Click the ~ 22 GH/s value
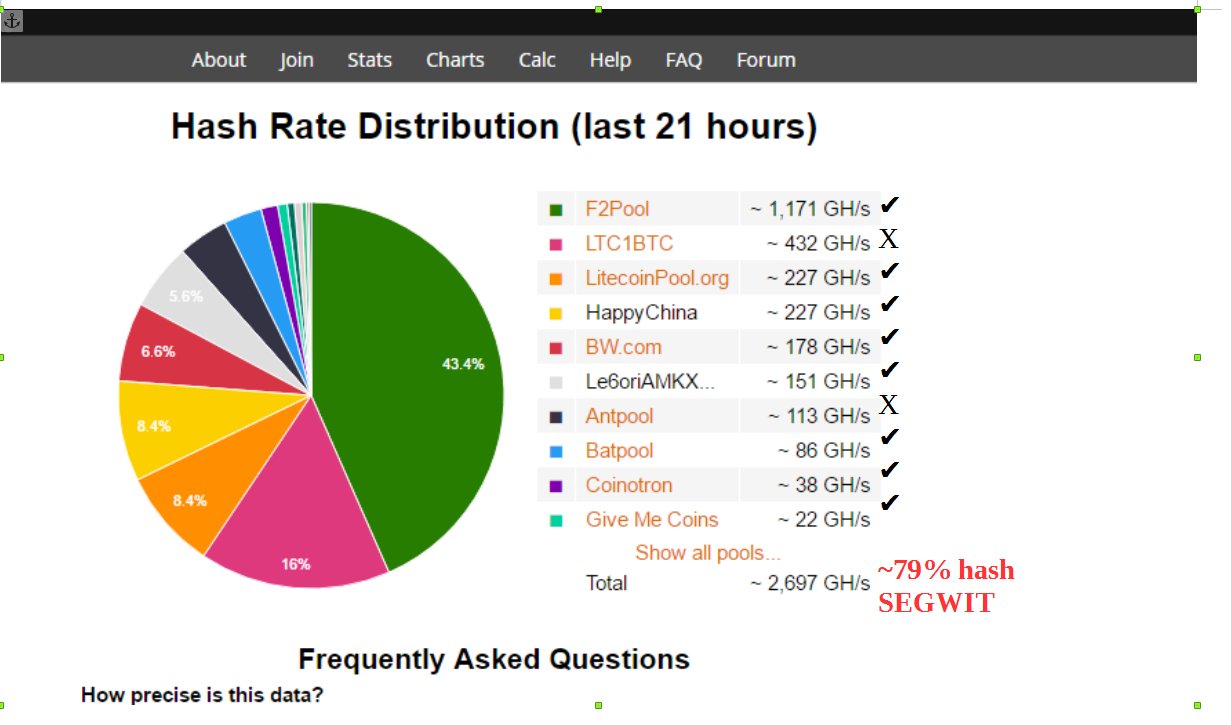Screen dimensions: 1231x725 click(x=824, y=520)
